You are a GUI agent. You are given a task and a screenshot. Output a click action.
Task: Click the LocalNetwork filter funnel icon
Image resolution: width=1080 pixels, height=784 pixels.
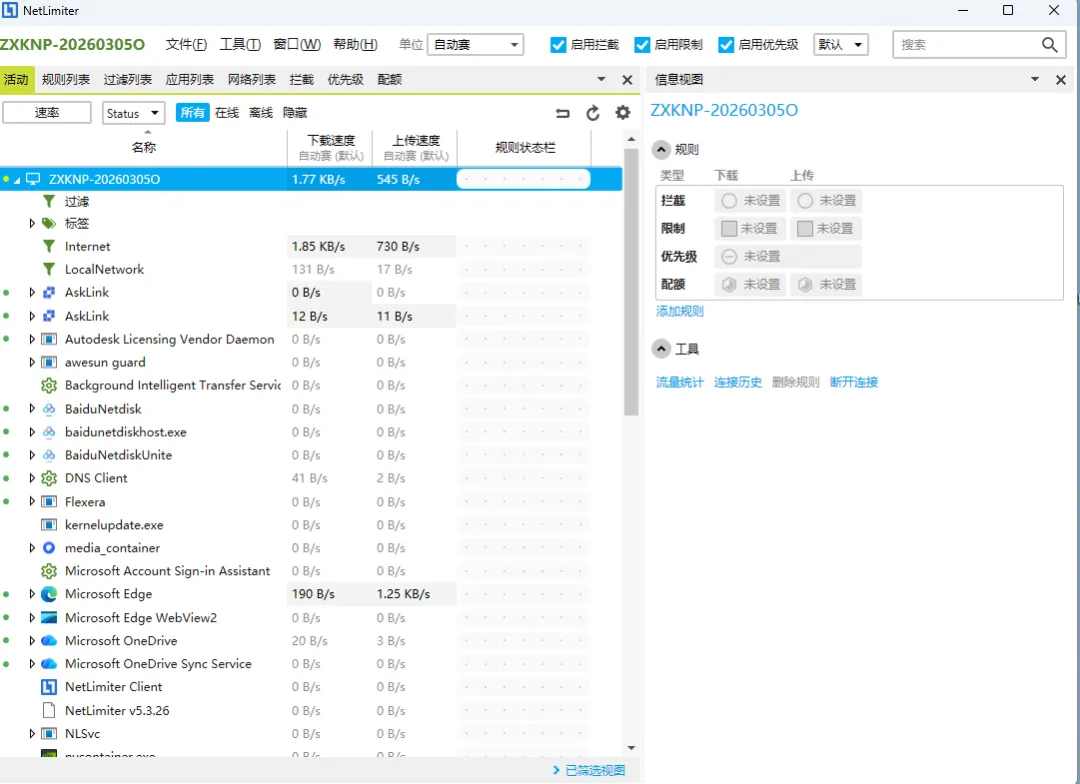tap(49, 269)
